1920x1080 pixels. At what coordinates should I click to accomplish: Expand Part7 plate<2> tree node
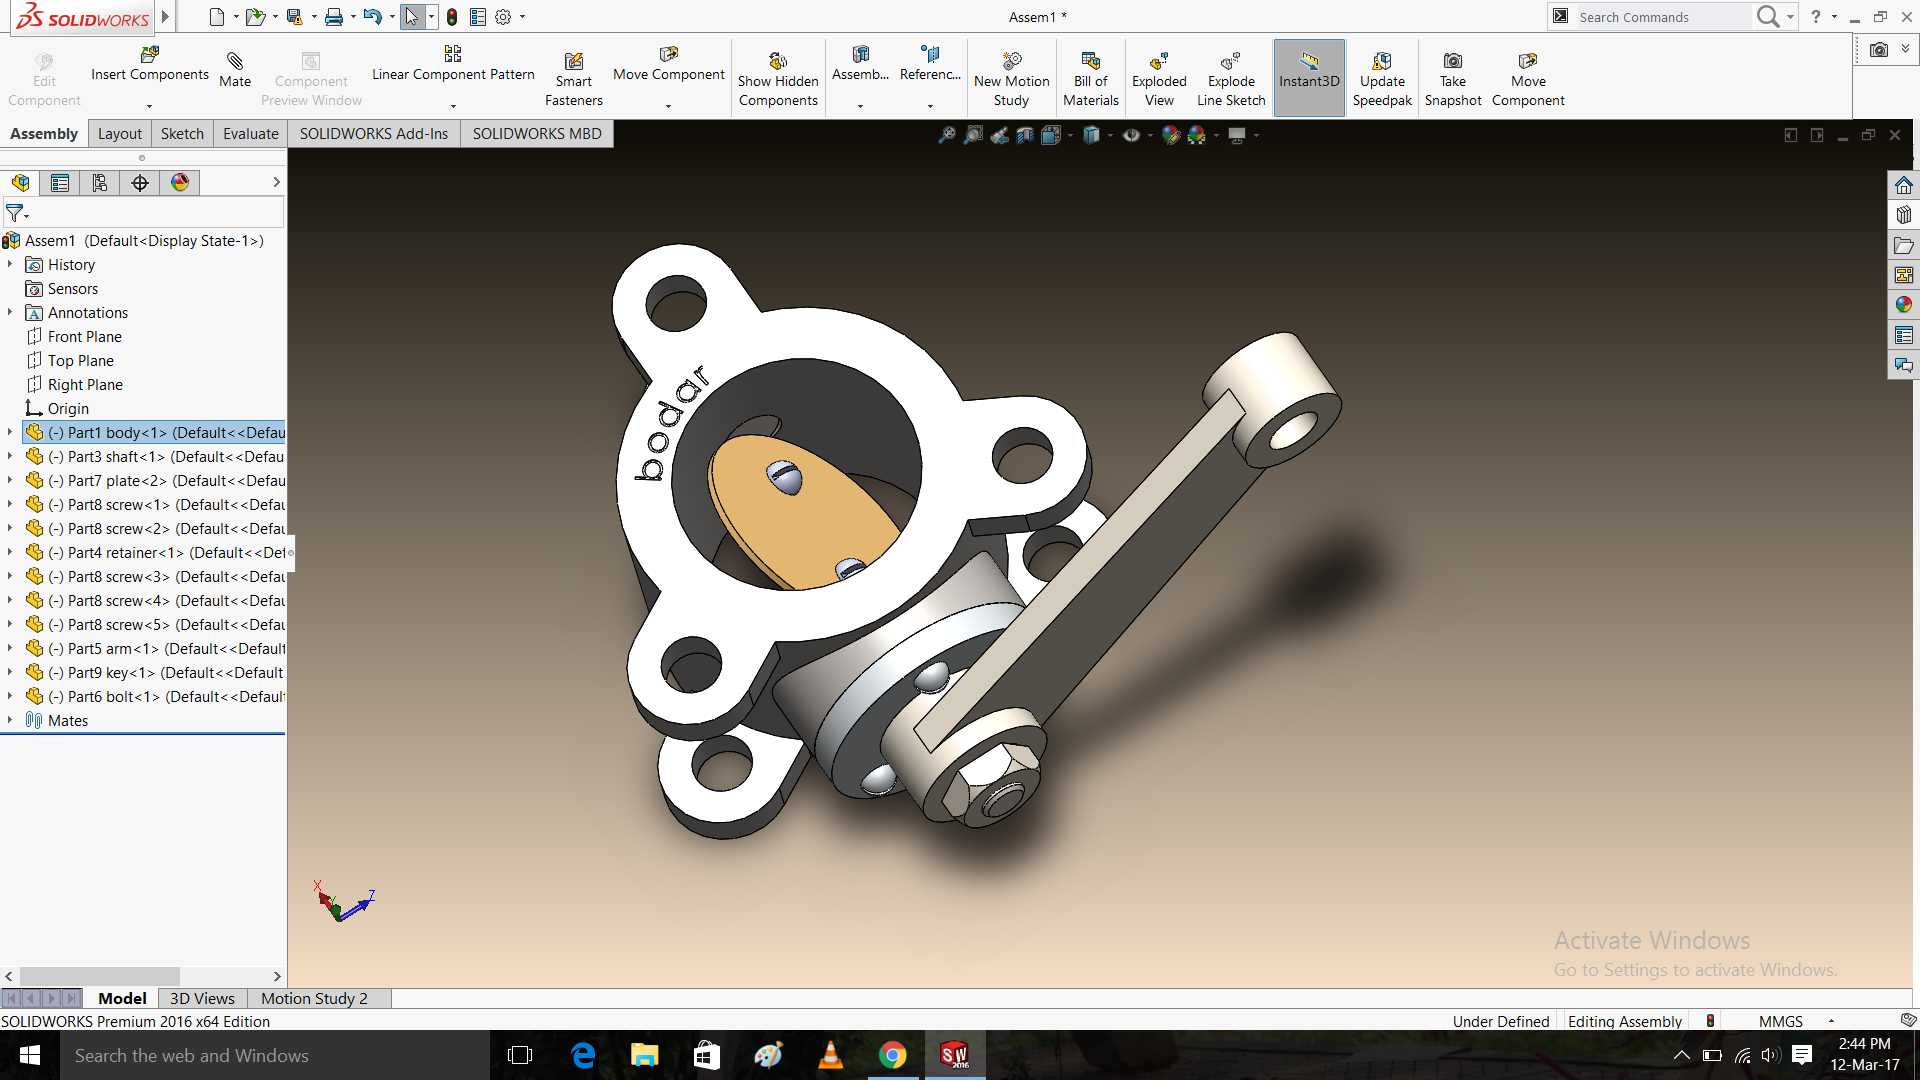[x=10, y=480]
